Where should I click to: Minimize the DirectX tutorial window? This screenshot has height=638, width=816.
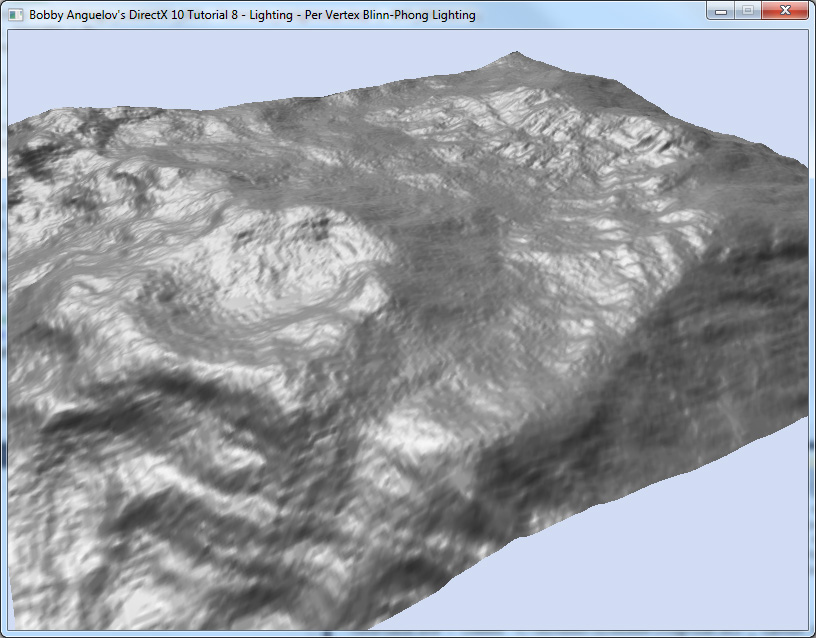click(x=721, y=11)
